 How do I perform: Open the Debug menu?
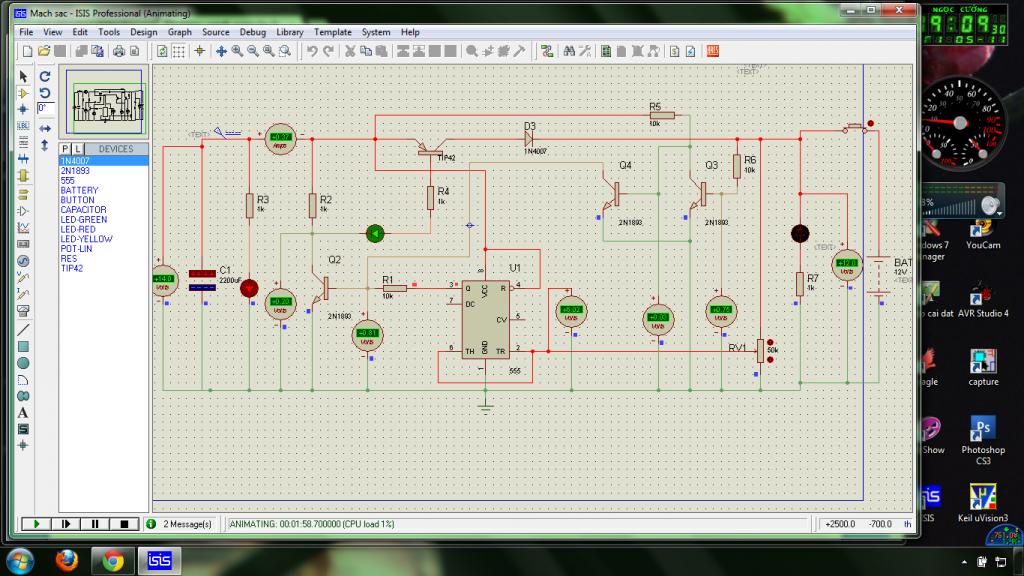coord(253,32)
